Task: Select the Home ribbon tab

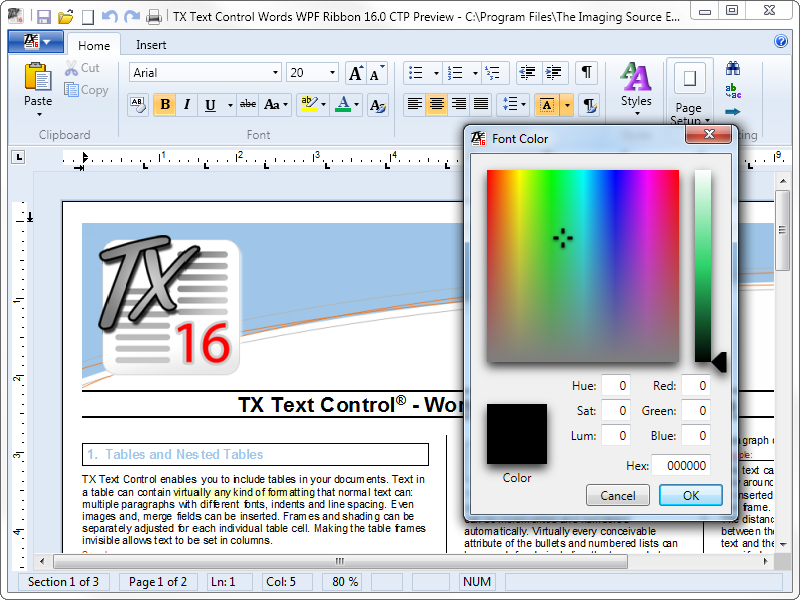Action: pos(94,45)
